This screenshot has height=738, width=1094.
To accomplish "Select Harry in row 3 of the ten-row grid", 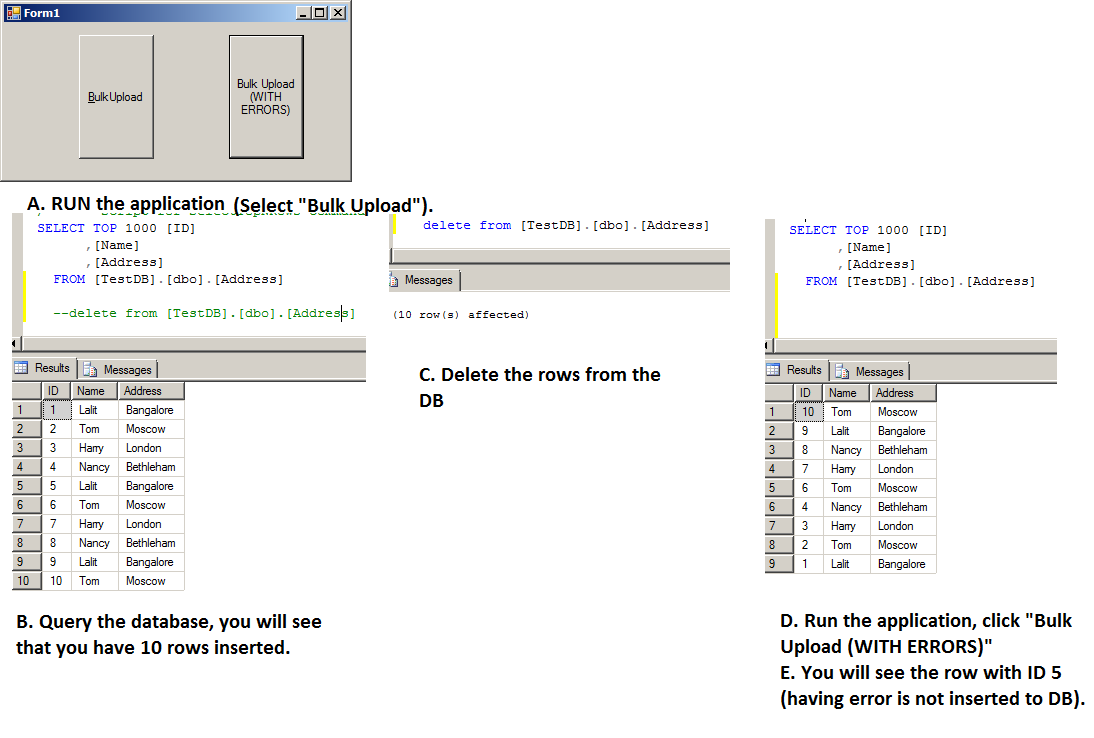I will 94,448.
